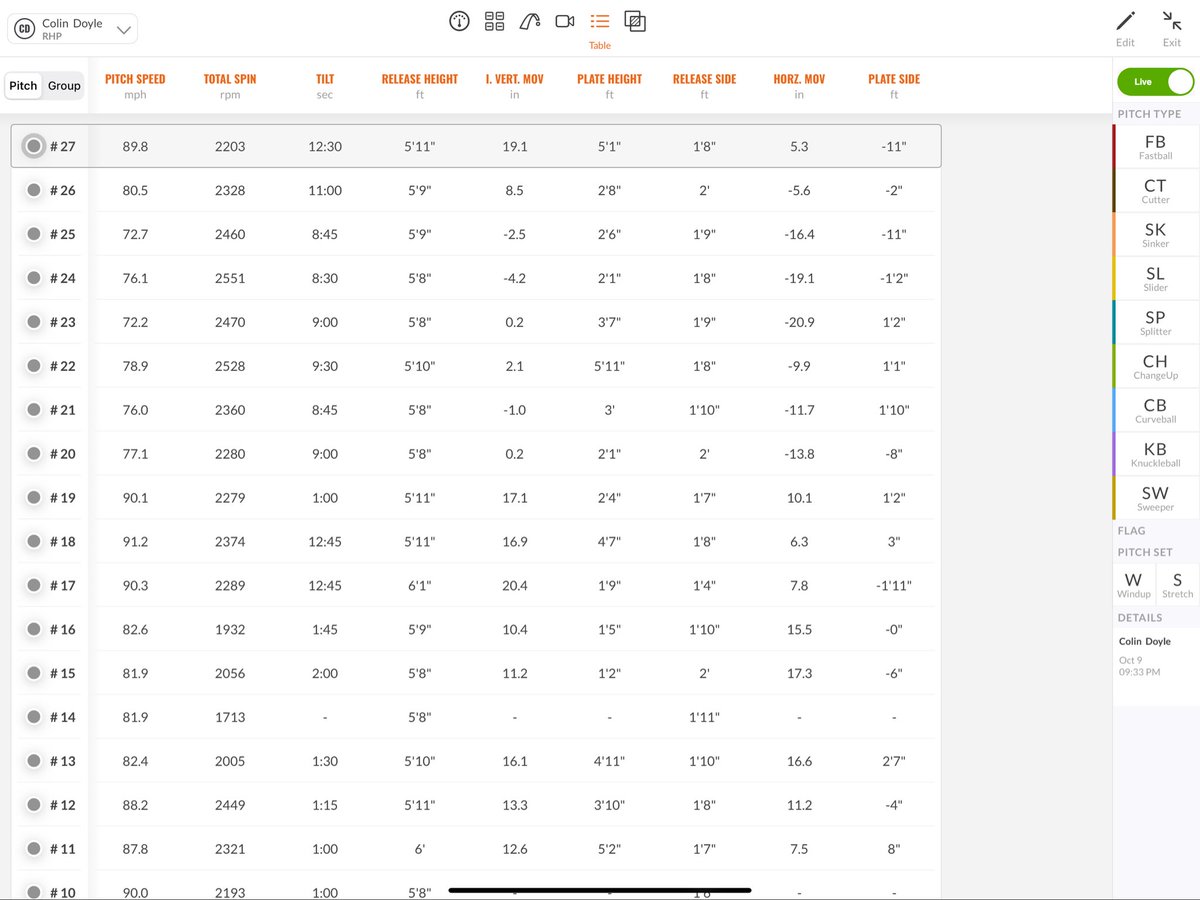Select the radio dot for pitch #16
This screenshot has width=1200, height=900.
[34, 629]
